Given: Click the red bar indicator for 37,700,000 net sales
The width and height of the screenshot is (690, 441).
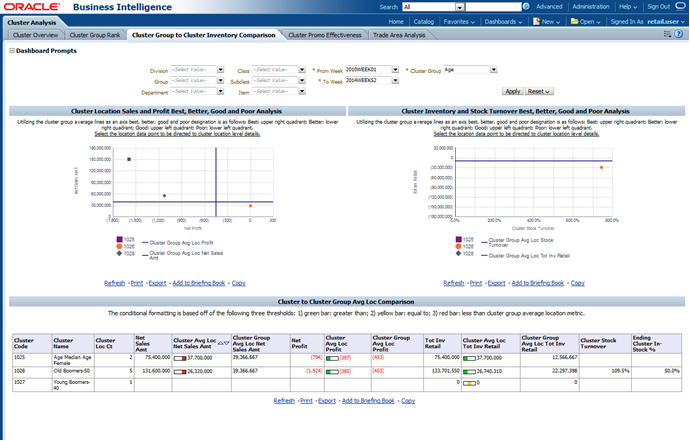Looking at the screenshot, I should (180, 358).
